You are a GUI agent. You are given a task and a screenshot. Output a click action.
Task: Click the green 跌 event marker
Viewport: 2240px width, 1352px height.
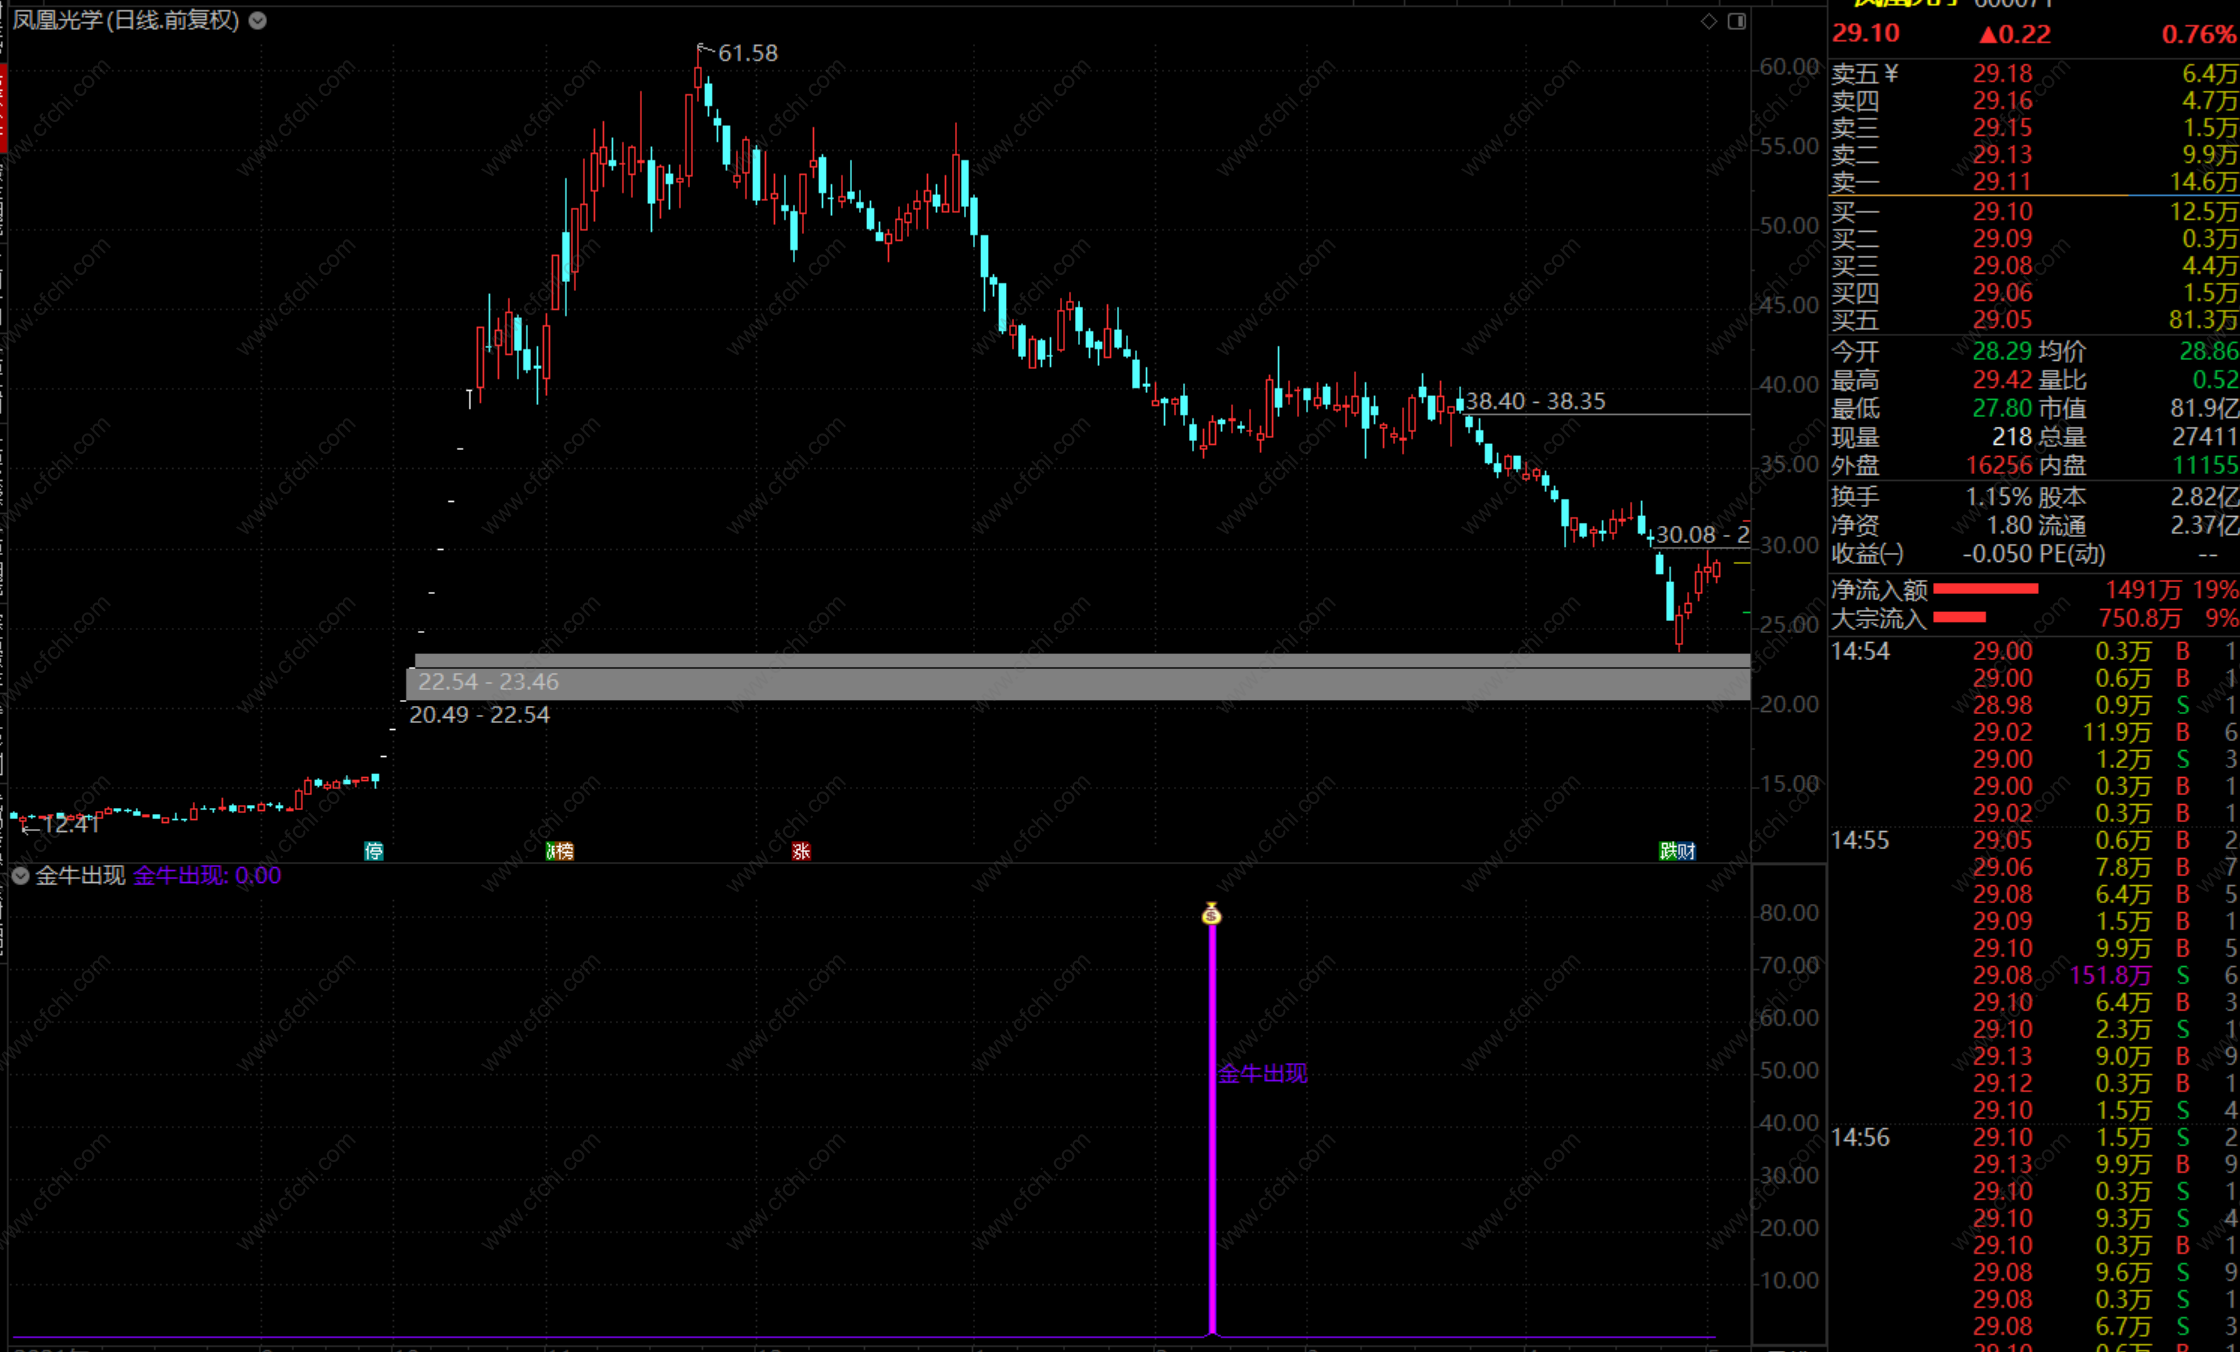point(1668,851)
